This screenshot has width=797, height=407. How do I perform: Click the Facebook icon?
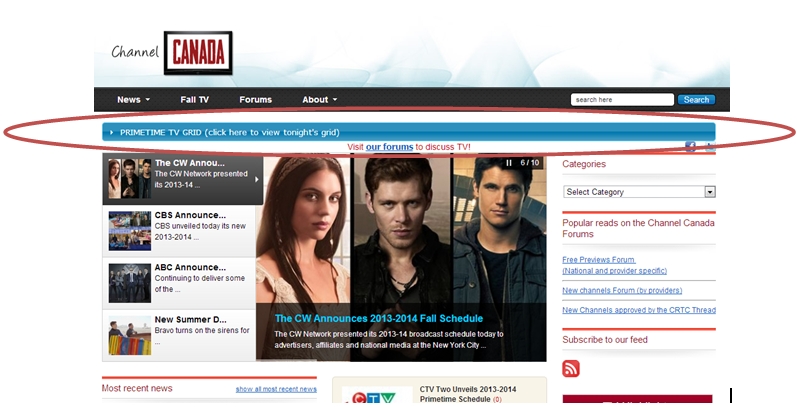point(690,147)
